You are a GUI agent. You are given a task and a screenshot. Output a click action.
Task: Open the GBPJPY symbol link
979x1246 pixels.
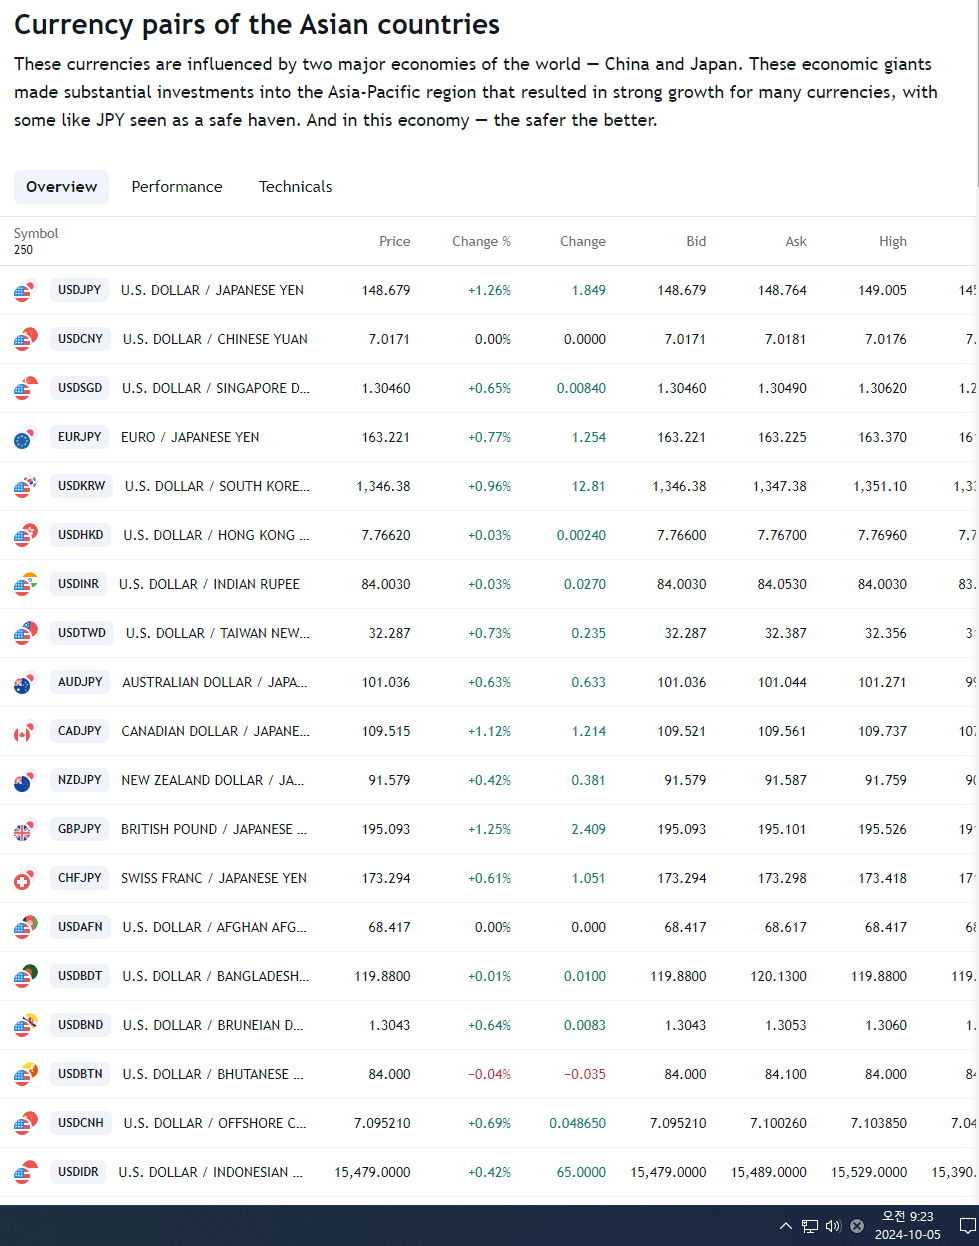(x=80, y=829)
